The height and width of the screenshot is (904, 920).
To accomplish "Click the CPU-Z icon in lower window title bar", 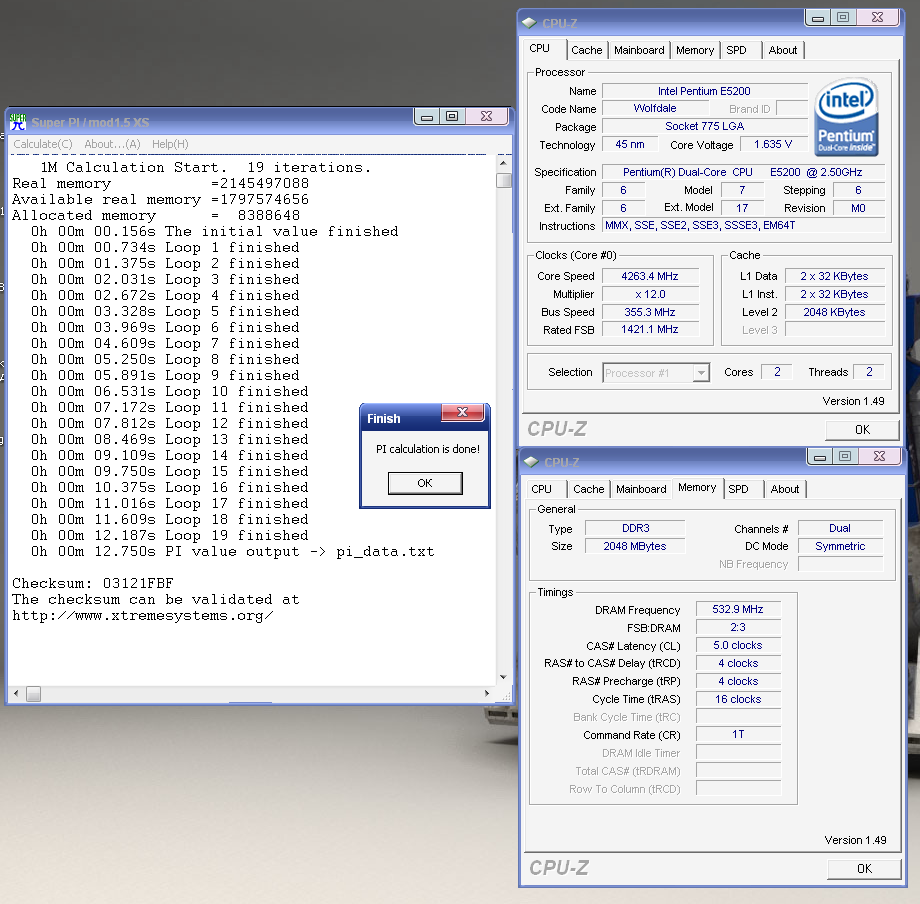I will tap(531, 462).
